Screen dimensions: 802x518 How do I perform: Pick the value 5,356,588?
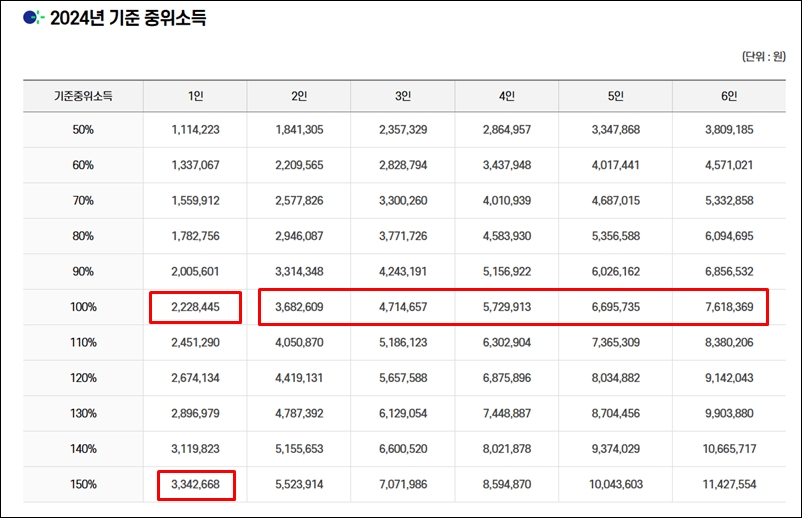(616, 236)
